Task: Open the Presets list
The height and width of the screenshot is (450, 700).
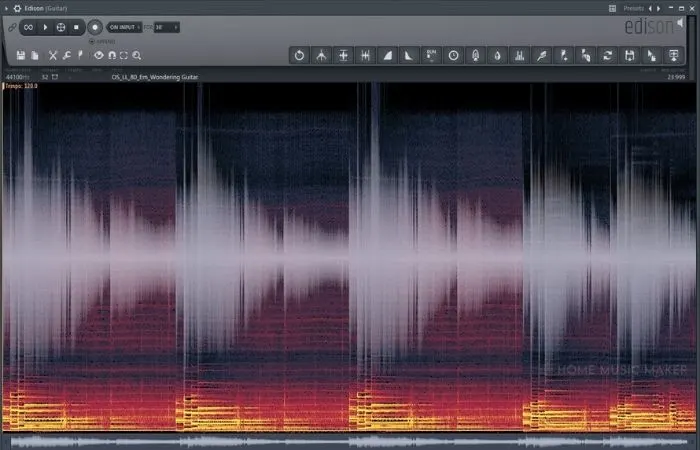Action: pos(633,8)
